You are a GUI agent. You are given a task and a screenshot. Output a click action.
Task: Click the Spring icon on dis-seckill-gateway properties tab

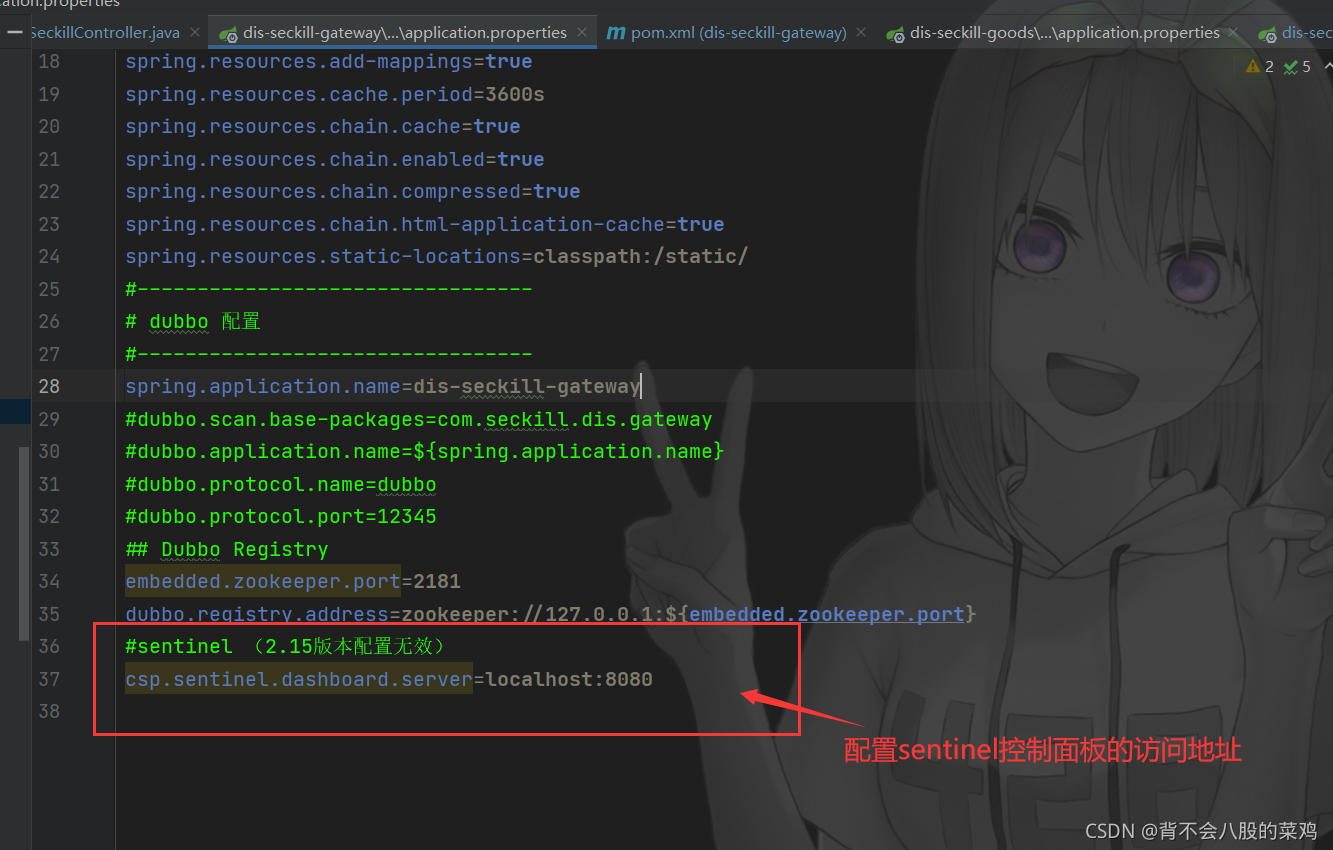[228, 33]
